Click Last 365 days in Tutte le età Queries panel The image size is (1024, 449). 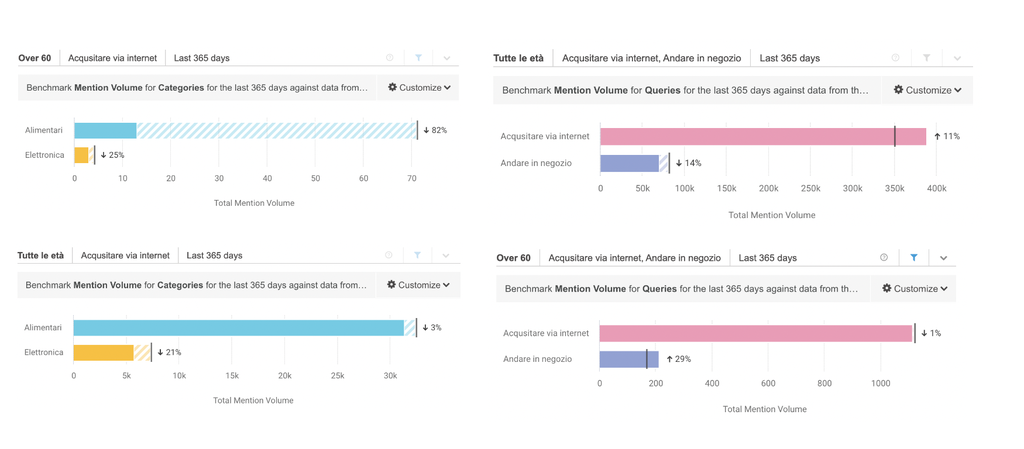point(789,58)
